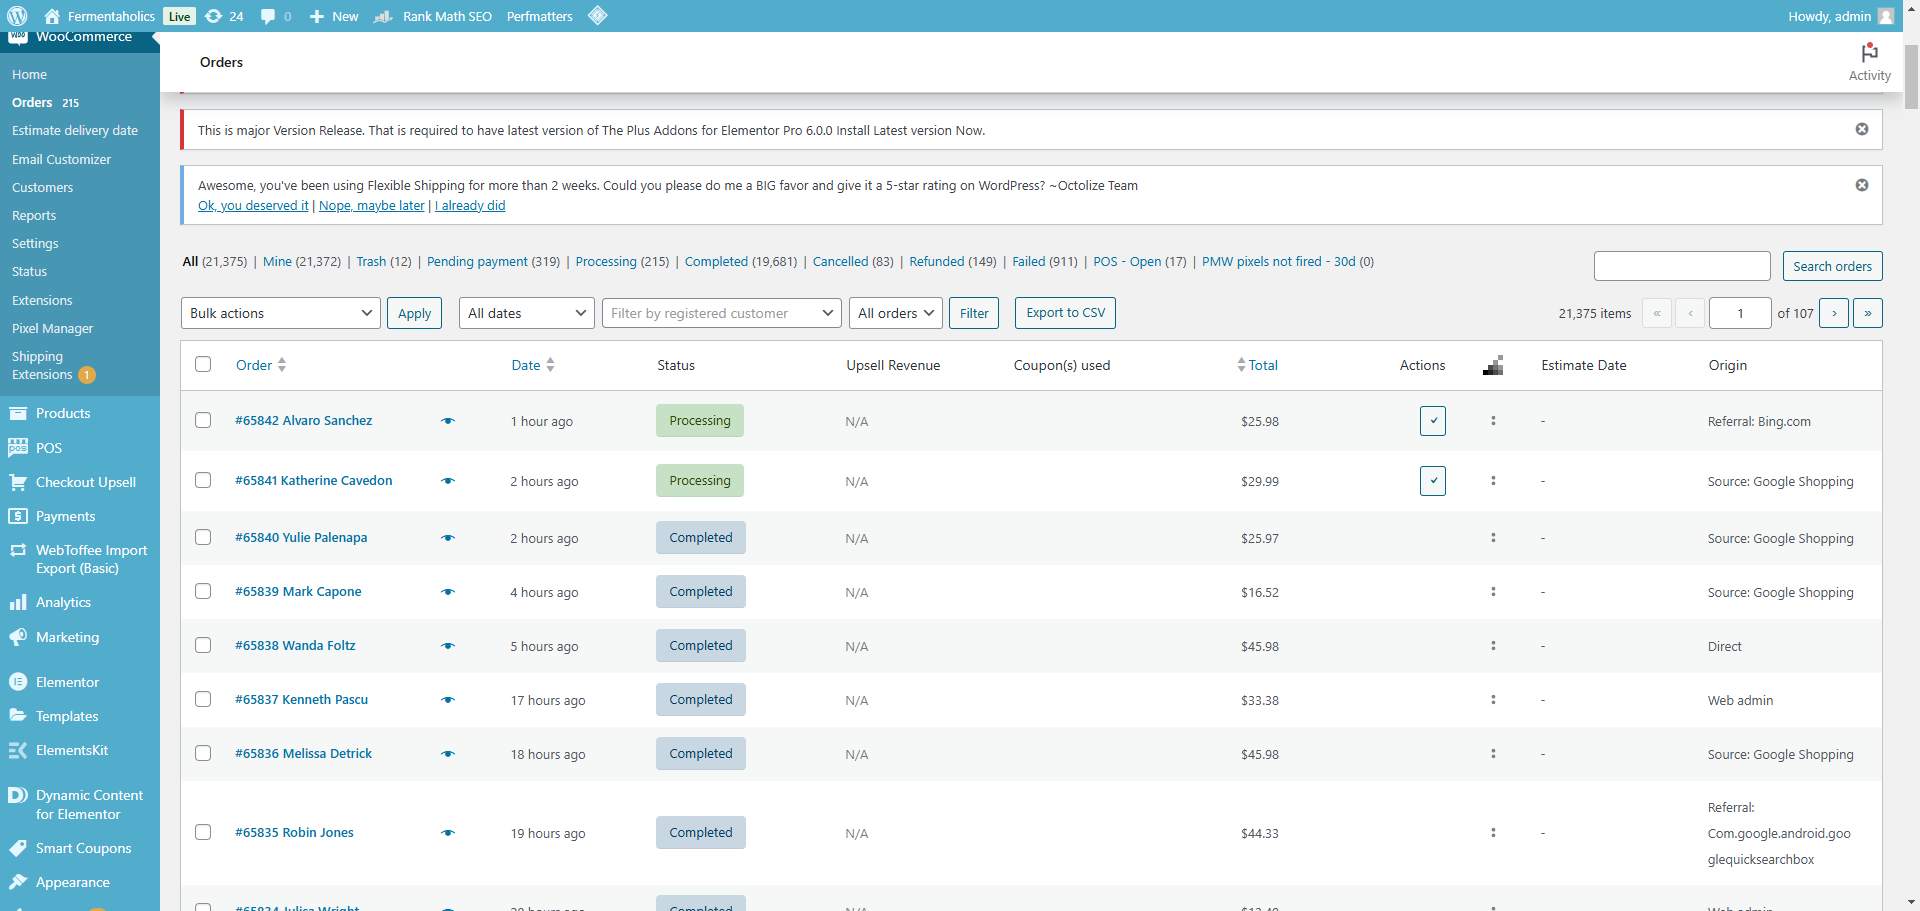Image resolution: width=1920 pixels, height=911 pixels.
Task: Open three-dot menu for order #65835
Action: 1493,833
